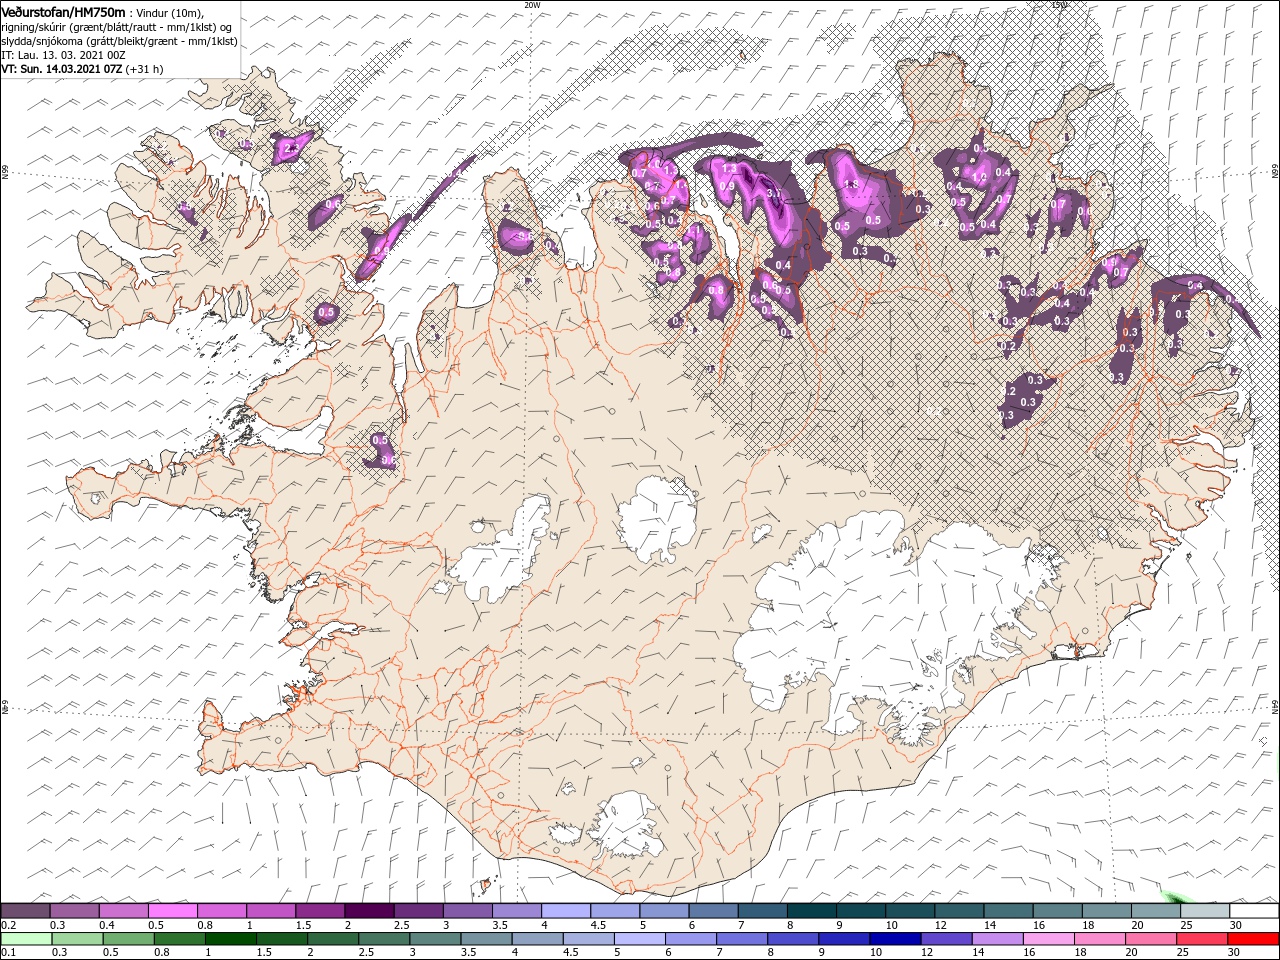Select red lower legend swatch after 30

click(x=1254, y=939)
